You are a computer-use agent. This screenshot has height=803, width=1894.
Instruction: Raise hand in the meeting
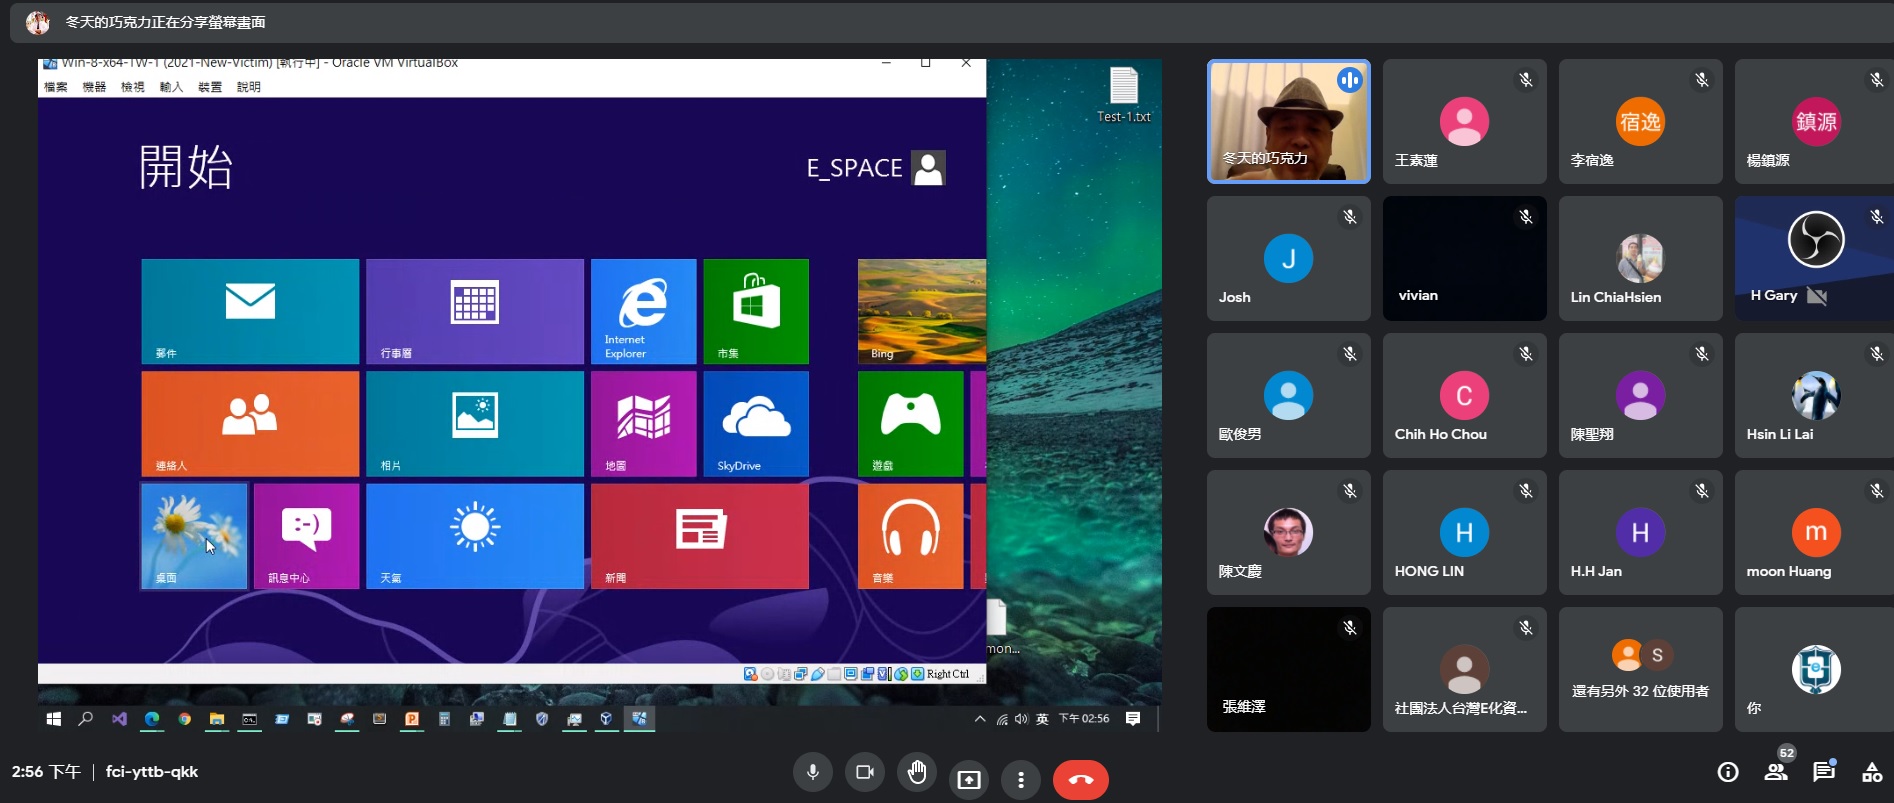[917, 772]
